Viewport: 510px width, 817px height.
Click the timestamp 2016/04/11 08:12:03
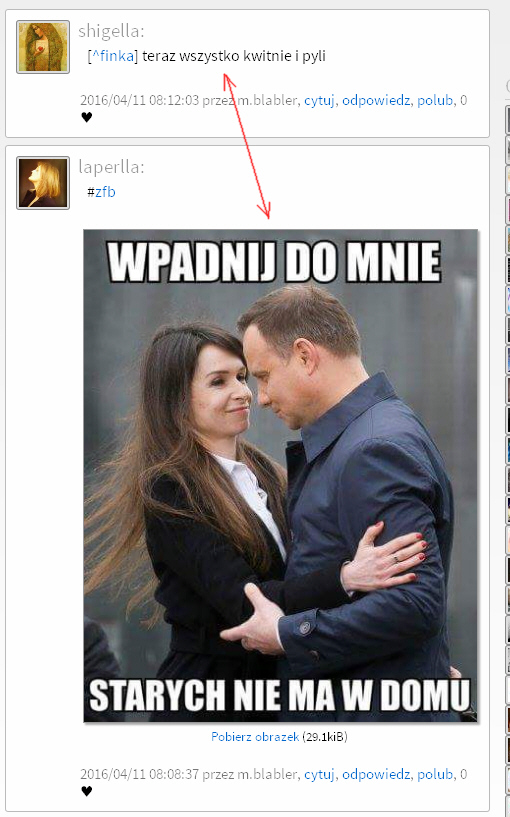140,100
